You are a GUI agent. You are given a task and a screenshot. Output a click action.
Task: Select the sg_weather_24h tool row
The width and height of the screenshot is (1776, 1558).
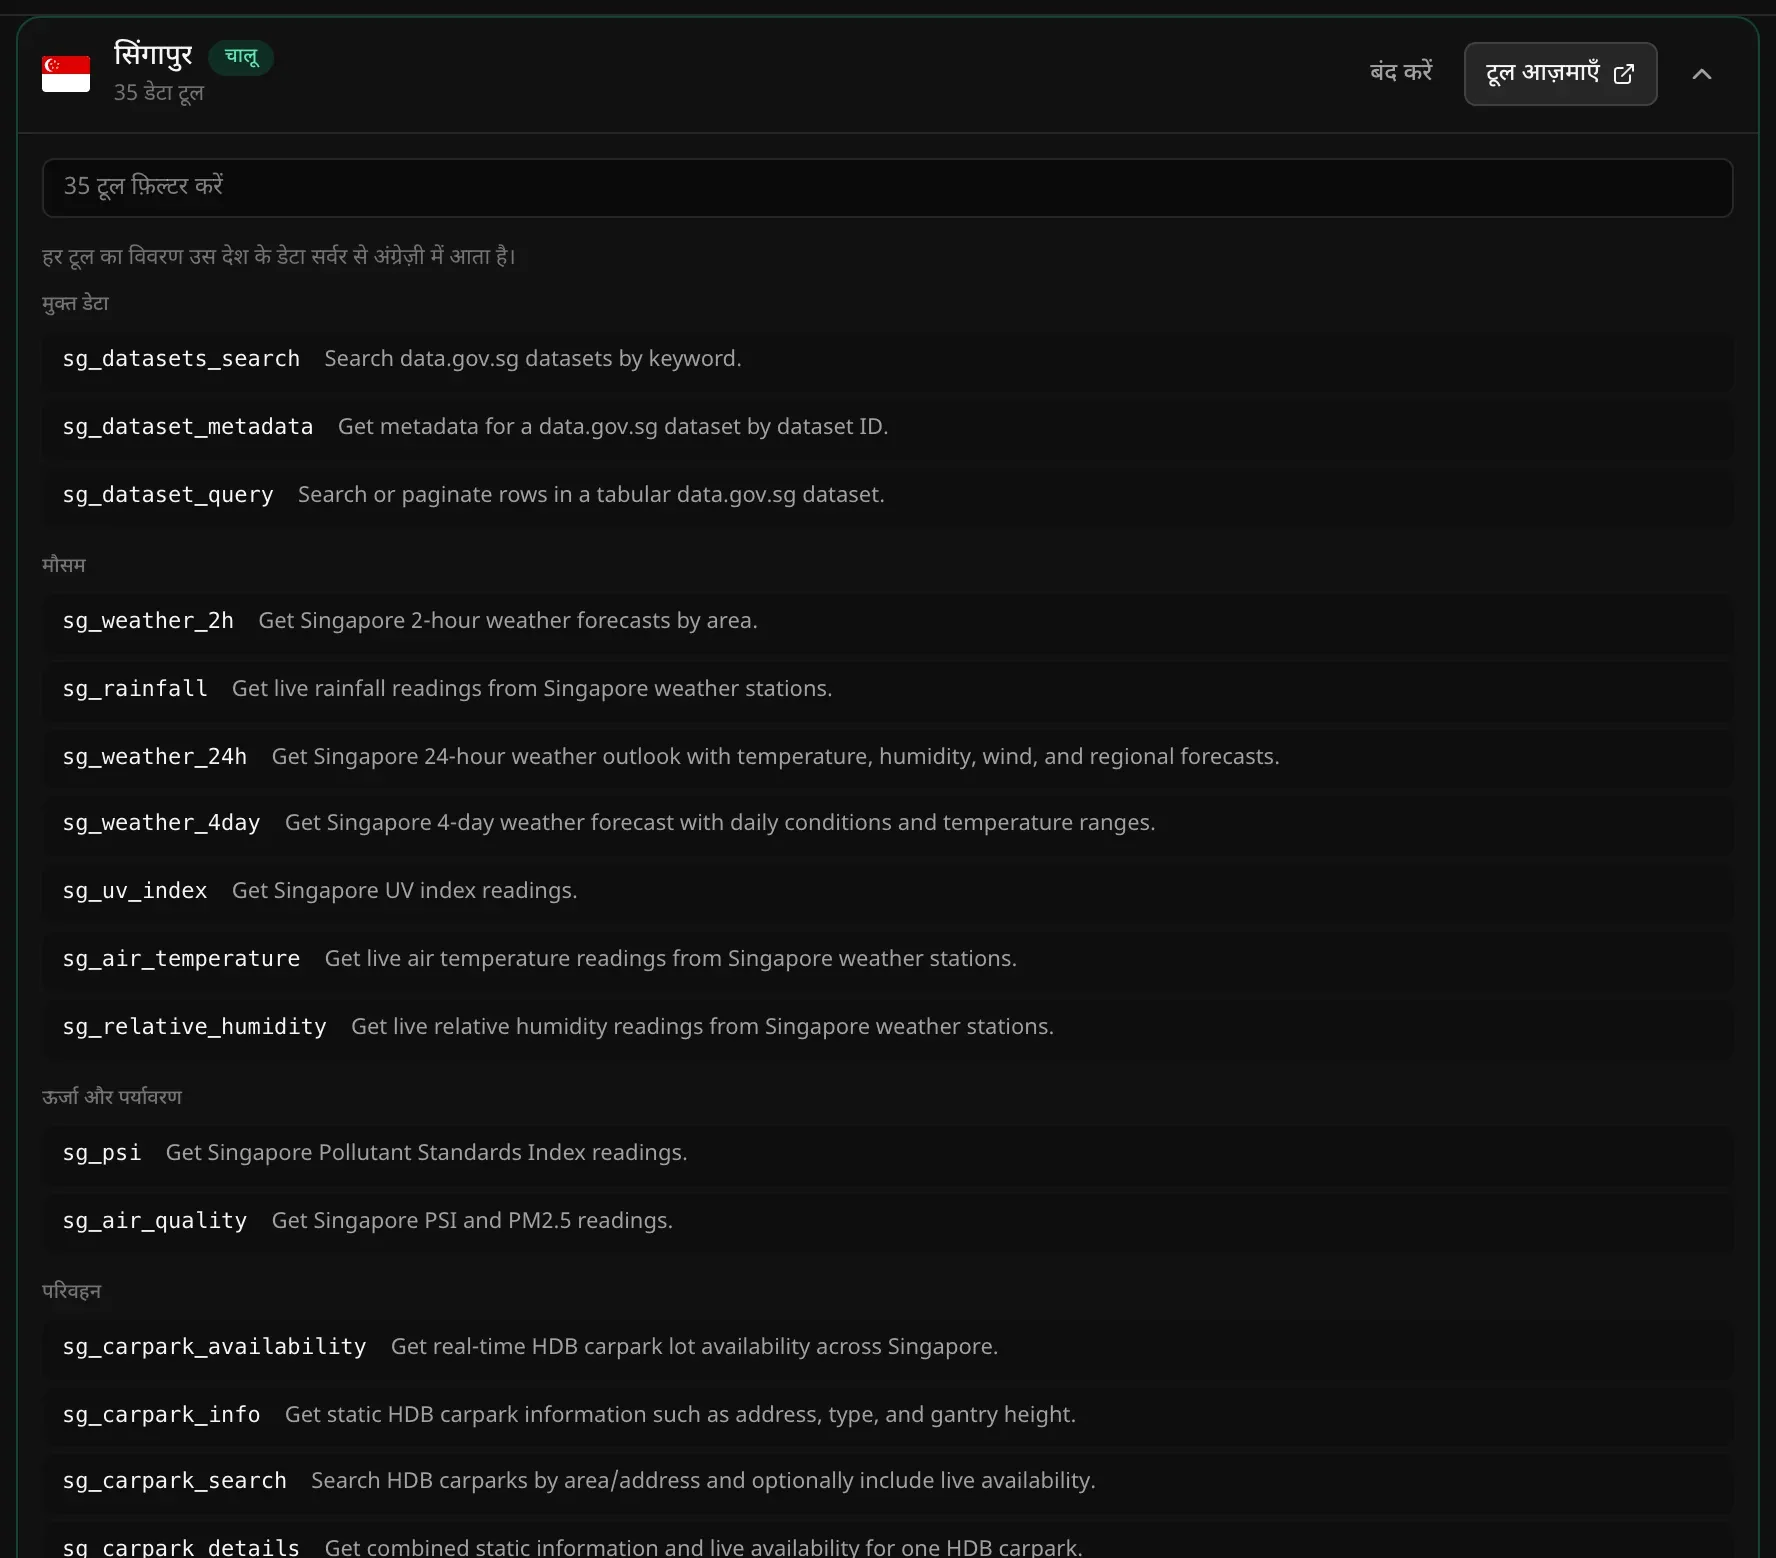887,757
